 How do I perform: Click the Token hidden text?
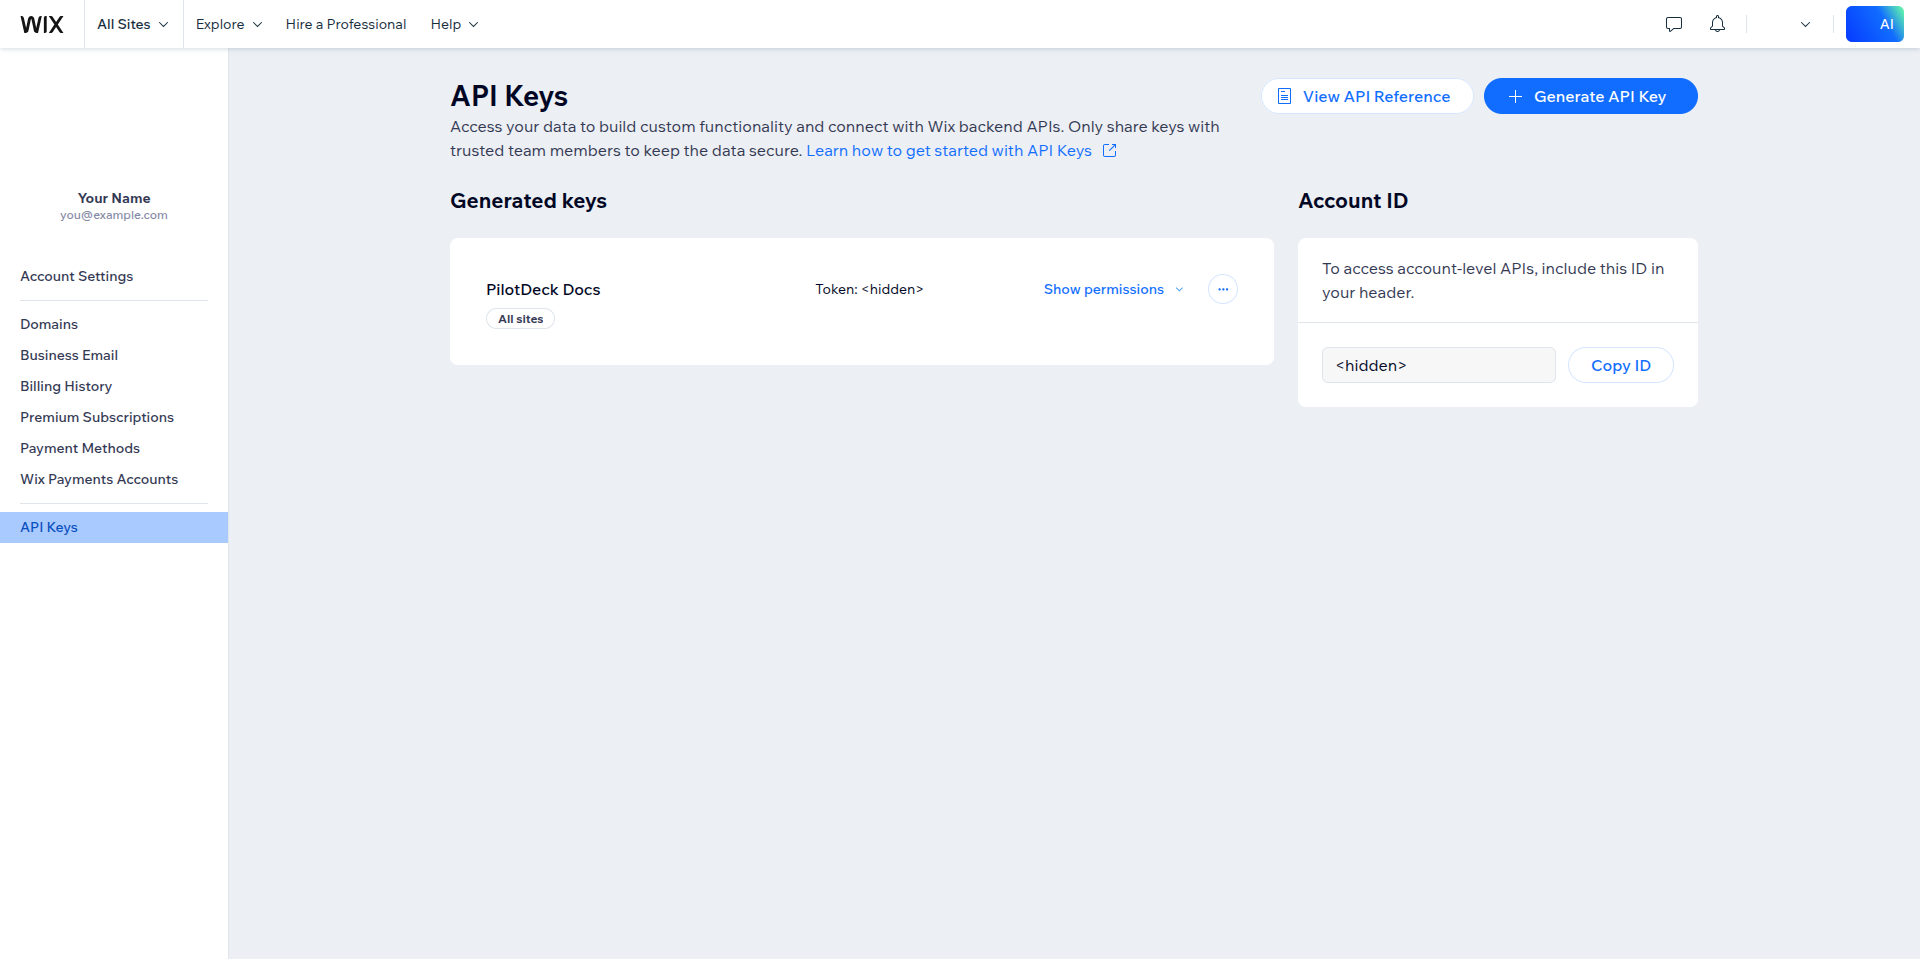[869, 289]
